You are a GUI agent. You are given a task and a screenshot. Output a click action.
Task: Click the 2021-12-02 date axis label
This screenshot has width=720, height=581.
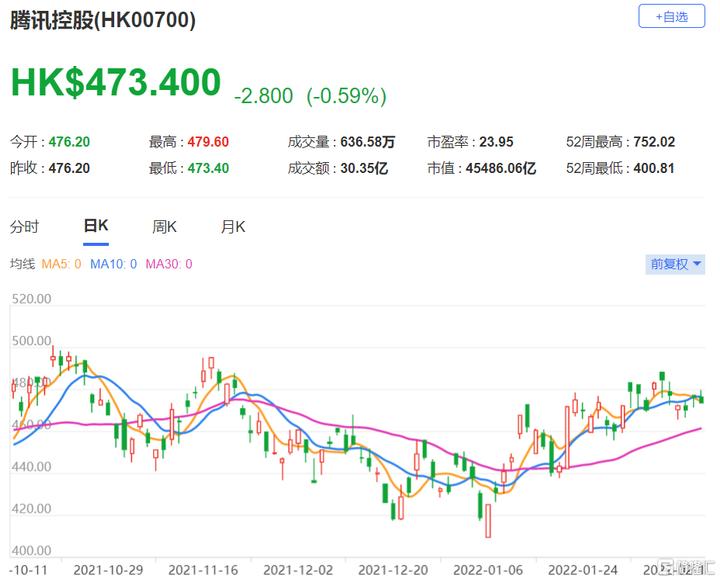pyautogui.click(x=298, y=570)
